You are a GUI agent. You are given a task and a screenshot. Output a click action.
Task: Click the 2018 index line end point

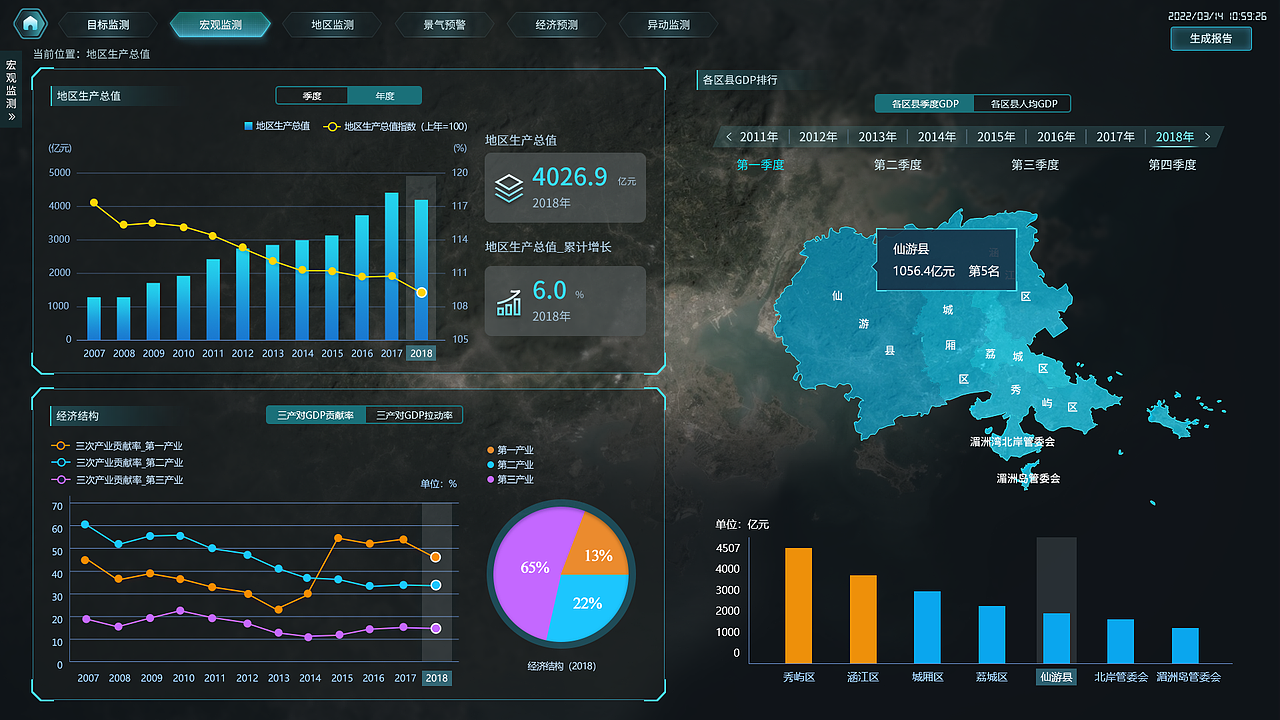pos(421,292)
